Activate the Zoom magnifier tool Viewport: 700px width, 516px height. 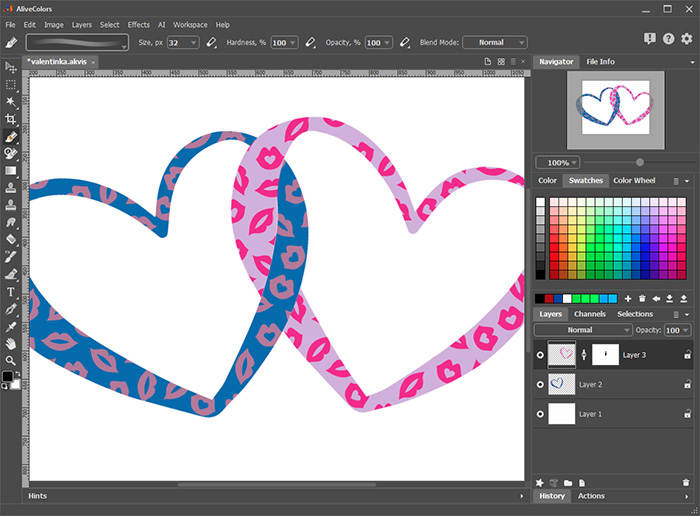[11, 360]
